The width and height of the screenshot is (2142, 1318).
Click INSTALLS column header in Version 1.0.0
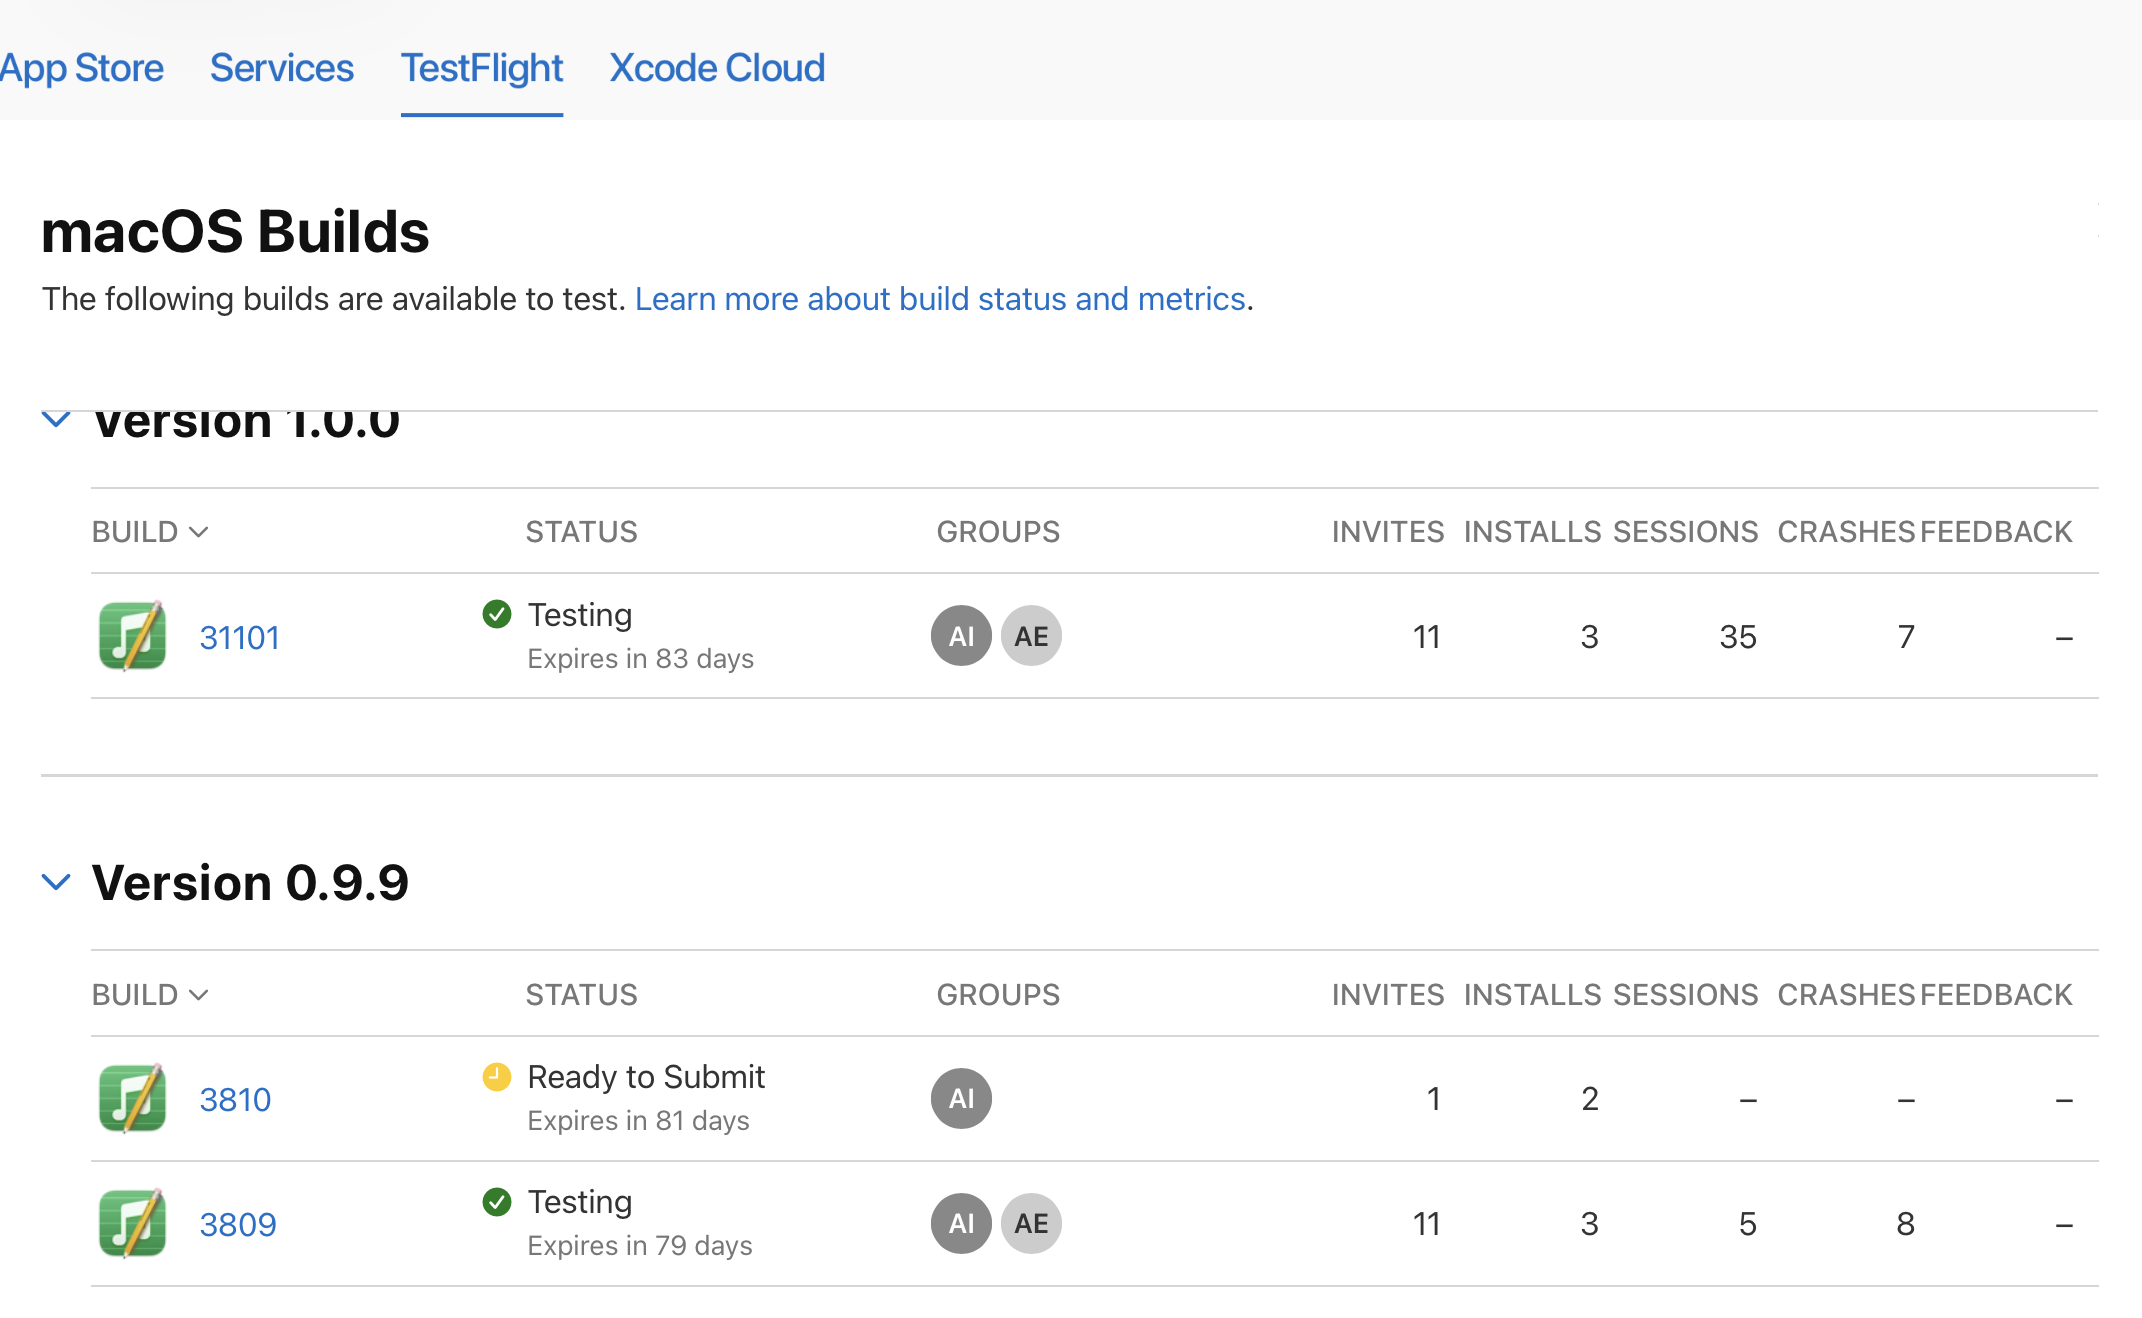(x=1533, y=532)
